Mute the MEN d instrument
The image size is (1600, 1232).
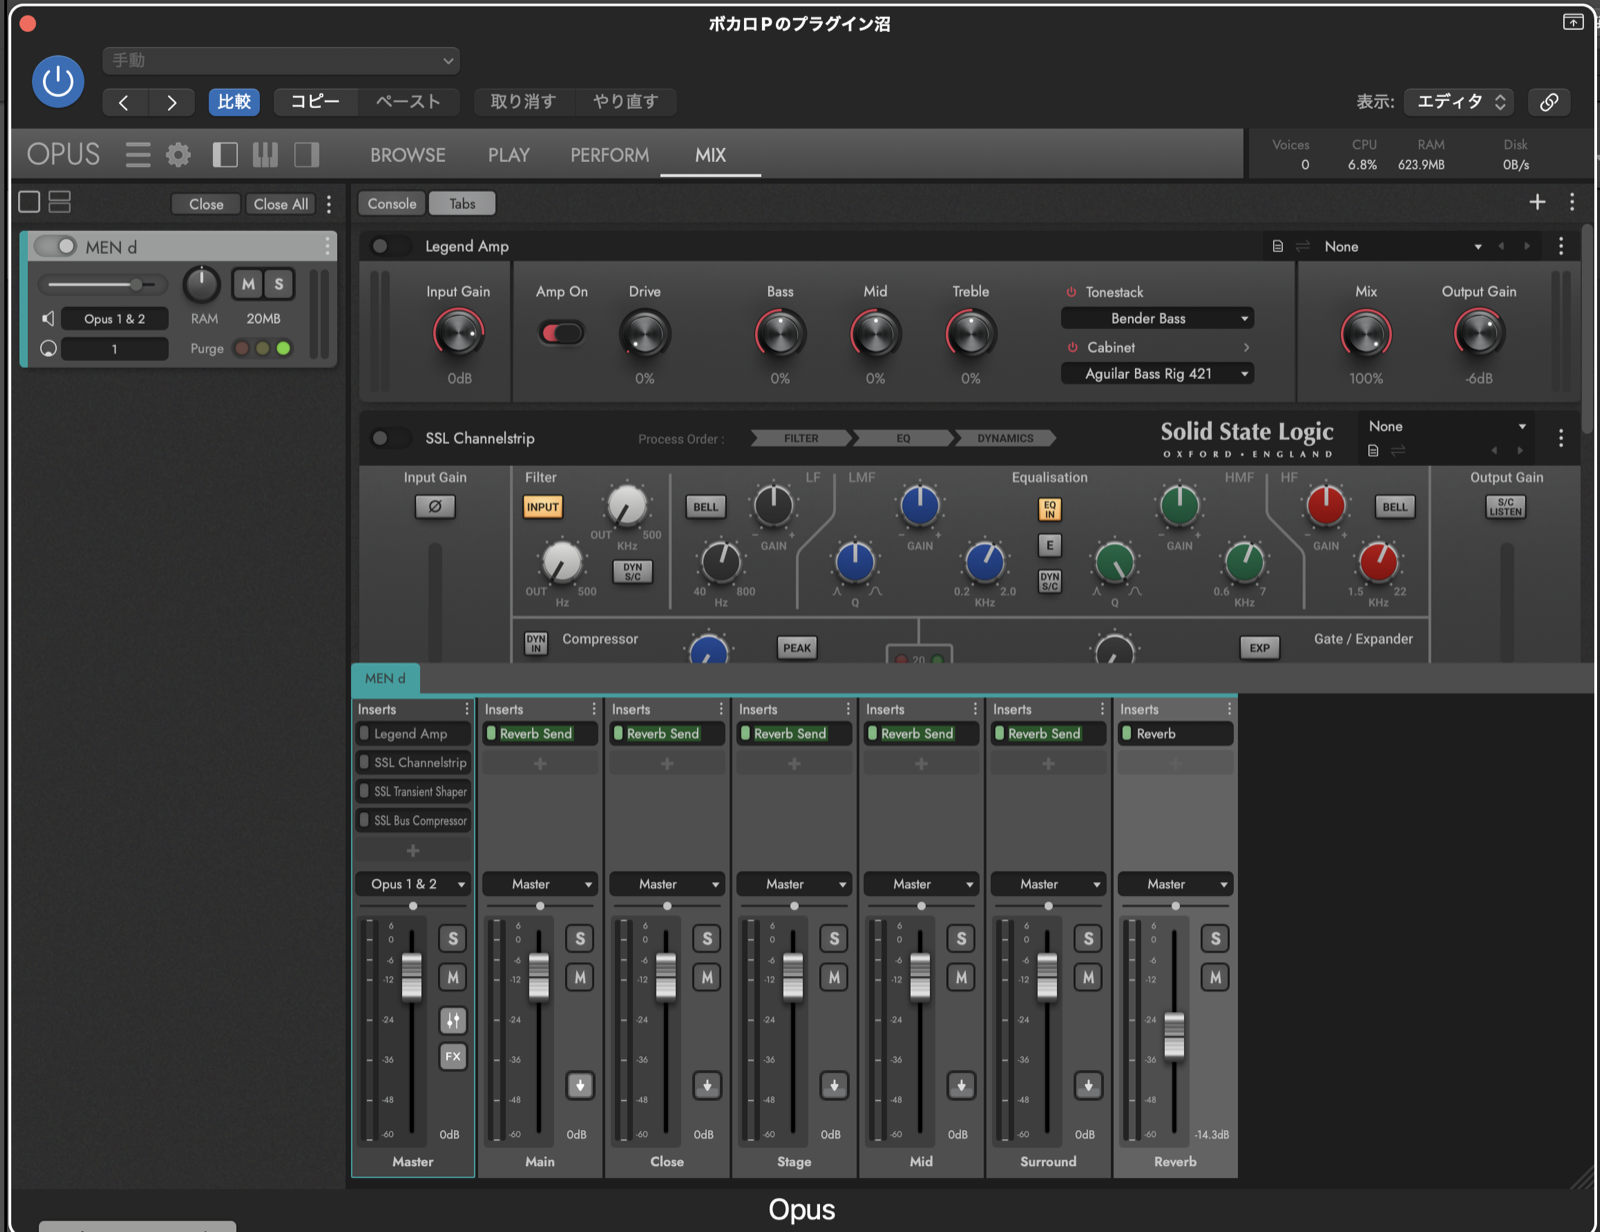coord(248,284)
